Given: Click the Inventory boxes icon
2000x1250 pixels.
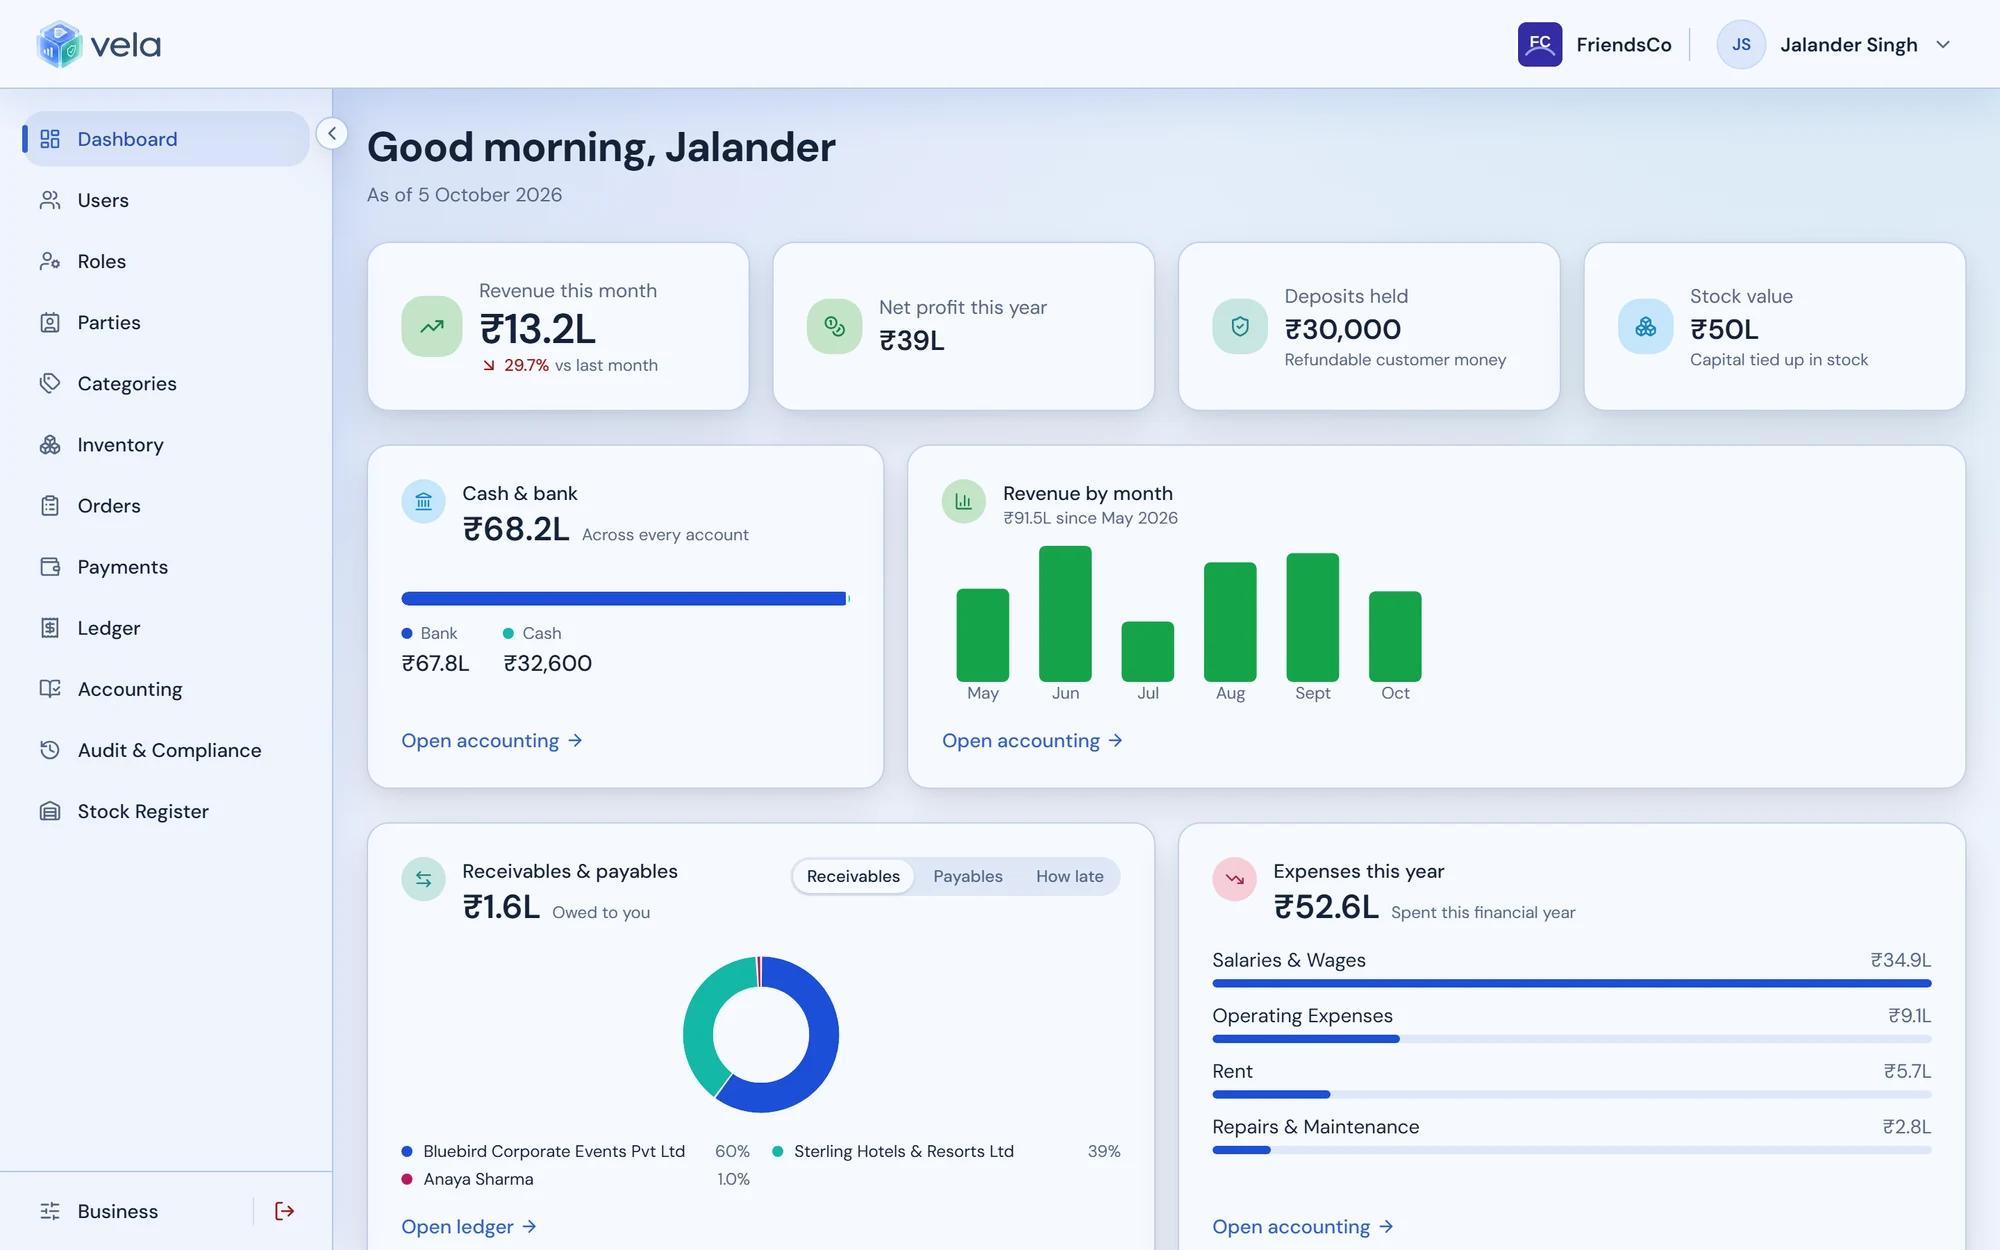Looking at the screenshot, I should [x=50, y=444].
